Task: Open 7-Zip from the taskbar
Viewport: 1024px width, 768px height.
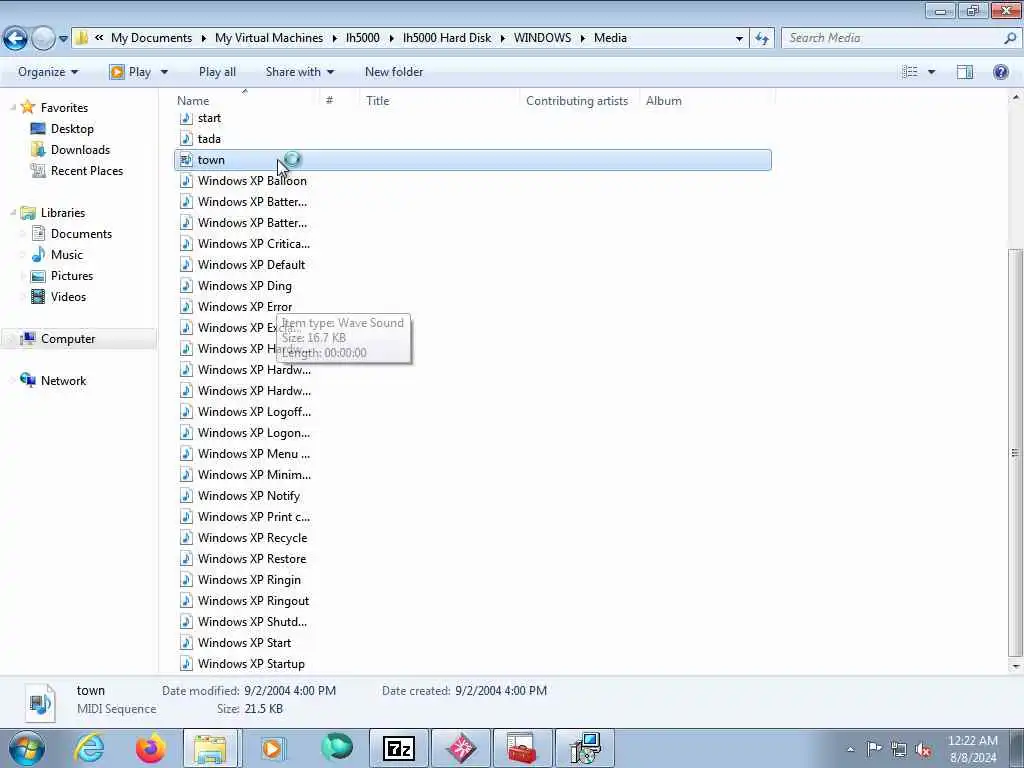Action: [x=399, y=748]
